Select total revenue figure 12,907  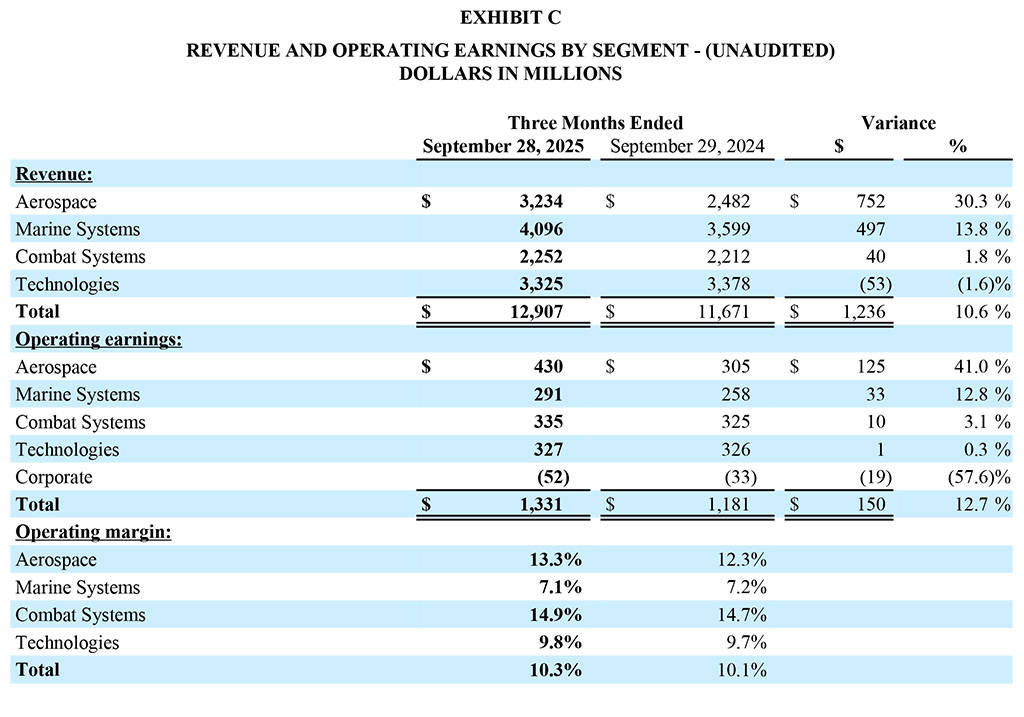pyautogui.click(x=535, y=311)
